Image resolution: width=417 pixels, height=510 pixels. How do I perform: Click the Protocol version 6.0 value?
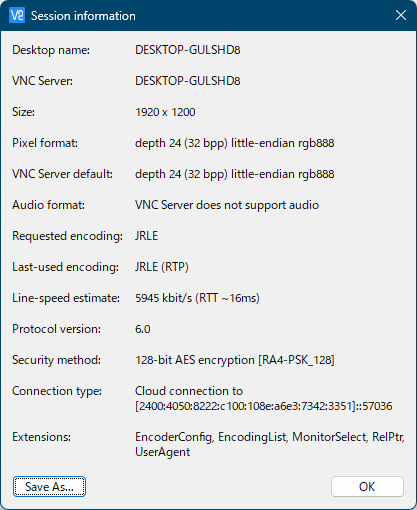143,329
